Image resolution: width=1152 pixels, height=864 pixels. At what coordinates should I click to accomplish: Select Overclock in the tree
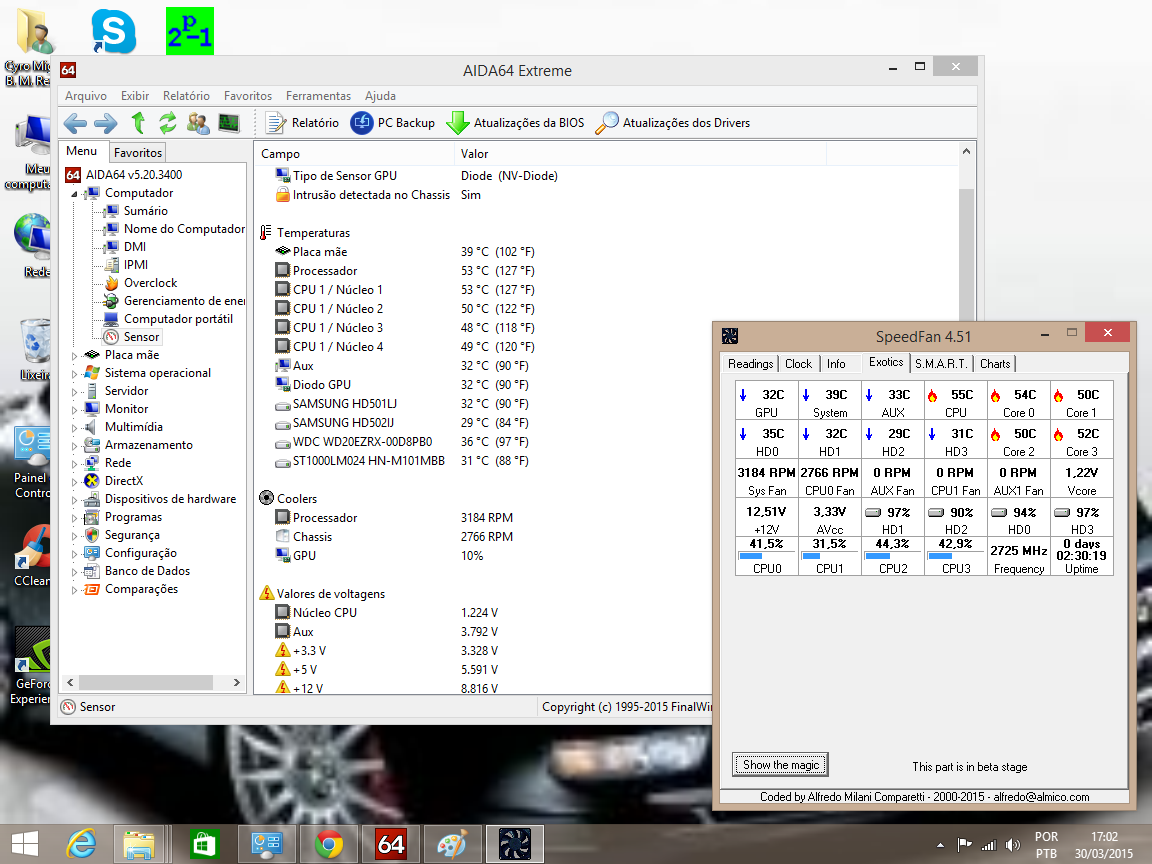point(150,283)
